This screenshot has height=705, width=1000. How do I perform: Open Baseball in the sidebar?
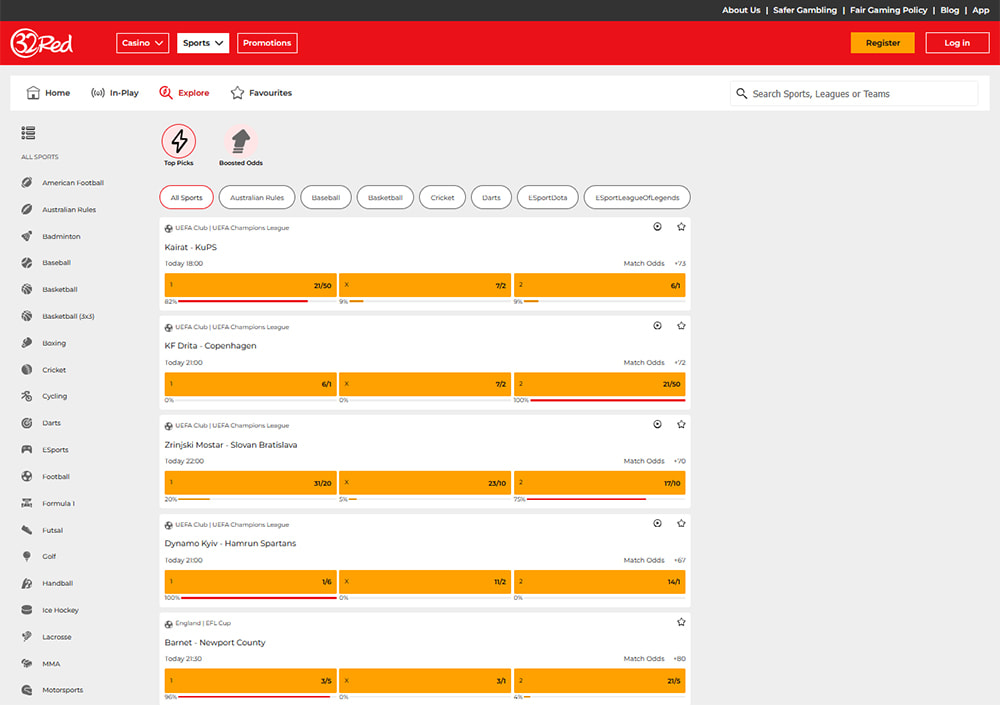pyautogui.click(x=46, y=262)
